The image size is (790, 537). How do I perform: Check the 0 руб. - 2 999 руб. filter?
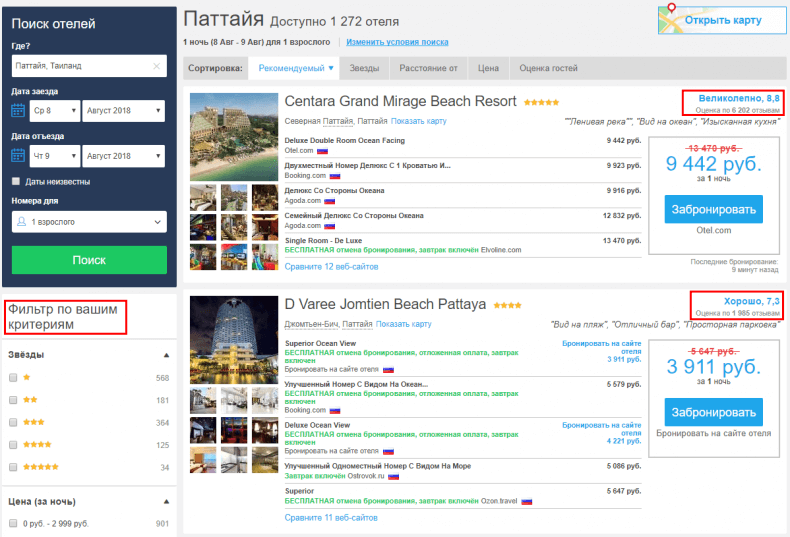13,523
